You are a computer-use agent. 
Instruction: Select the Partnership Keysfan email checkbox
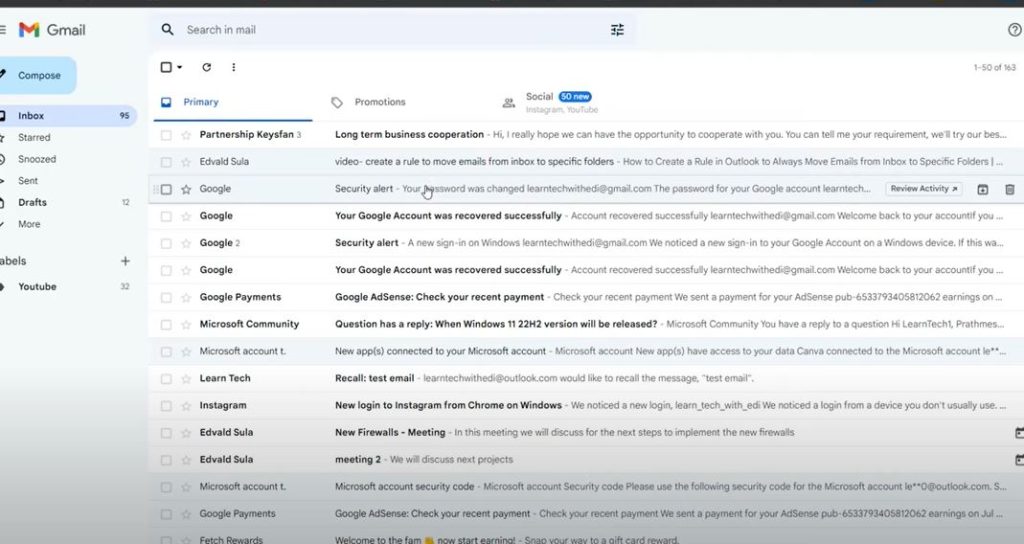pos(166,135)
